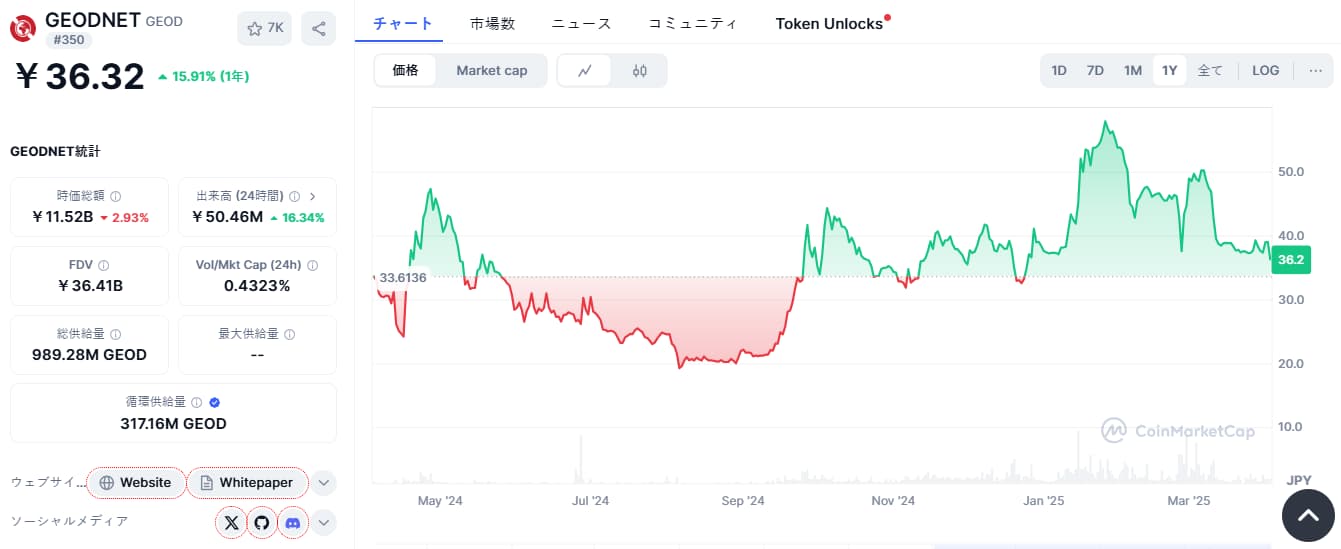Screen dimensions: 1341x549
Task: Open the X (Twitter) social link
Action: tap(232, 522)
